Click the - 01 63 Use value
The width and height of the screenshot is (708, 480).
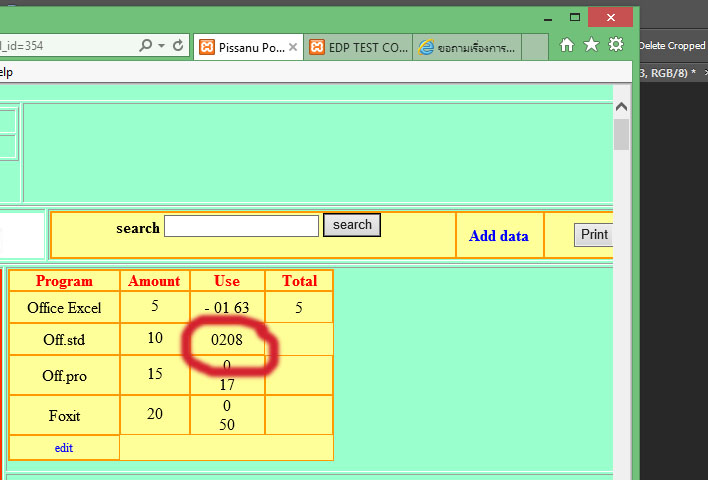[x=227, y=308]
